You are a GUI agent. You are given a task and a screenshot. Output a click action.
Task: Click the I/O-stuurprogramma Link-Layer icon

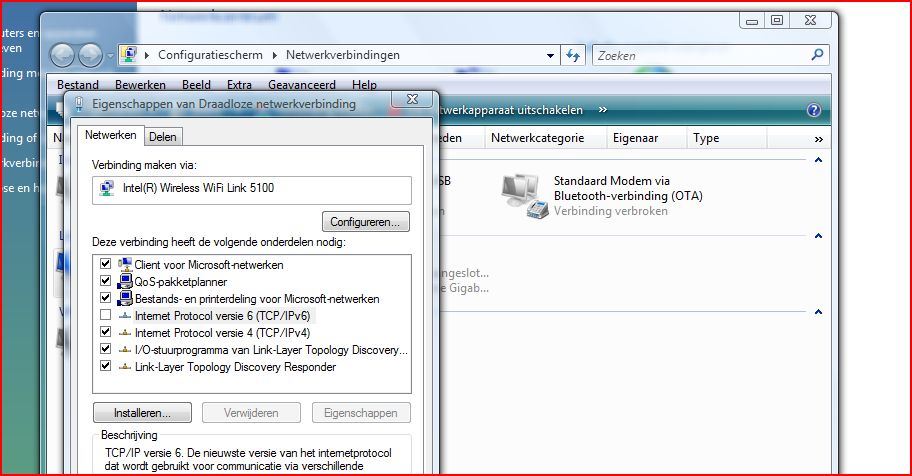[124, 350]
